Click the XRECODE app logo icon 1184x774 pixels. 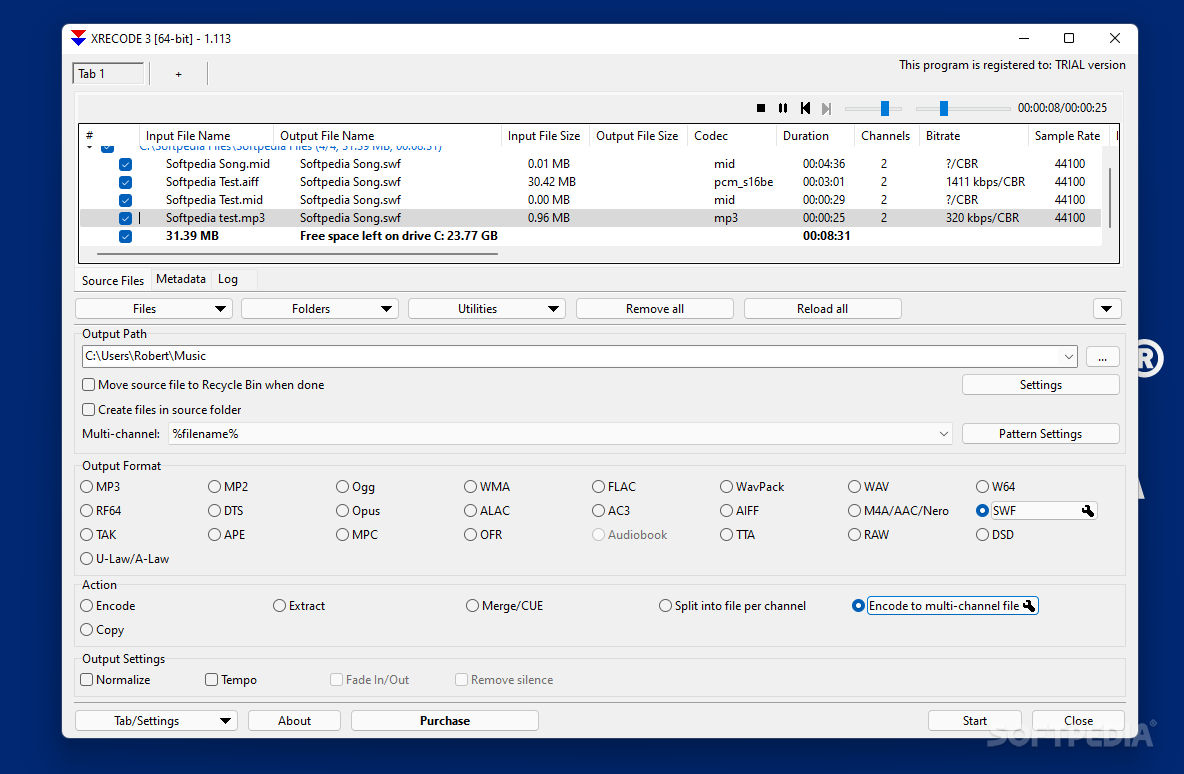(78, 38)
